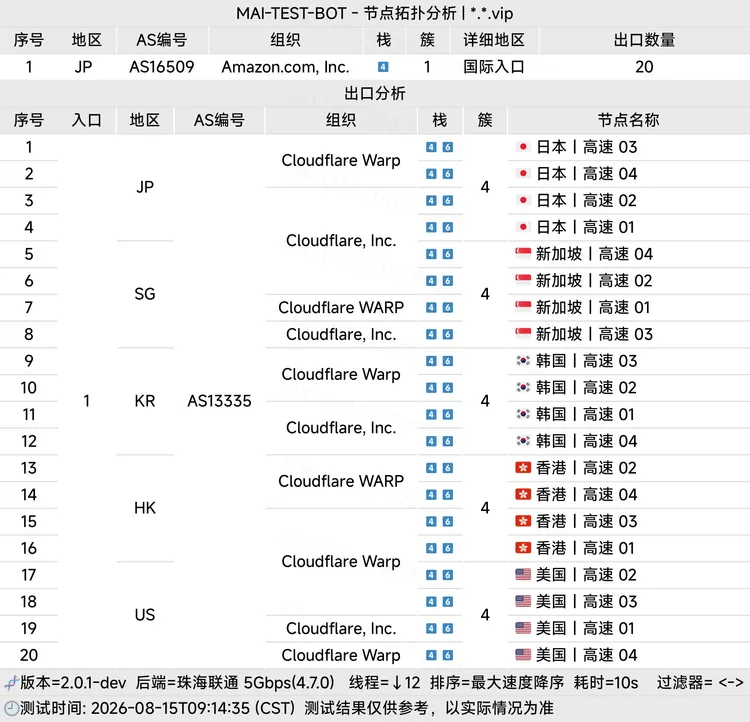The image size is (750, 722).
Task: Select the 排序=最大速度降序 status entry
Action: point(497,683)
